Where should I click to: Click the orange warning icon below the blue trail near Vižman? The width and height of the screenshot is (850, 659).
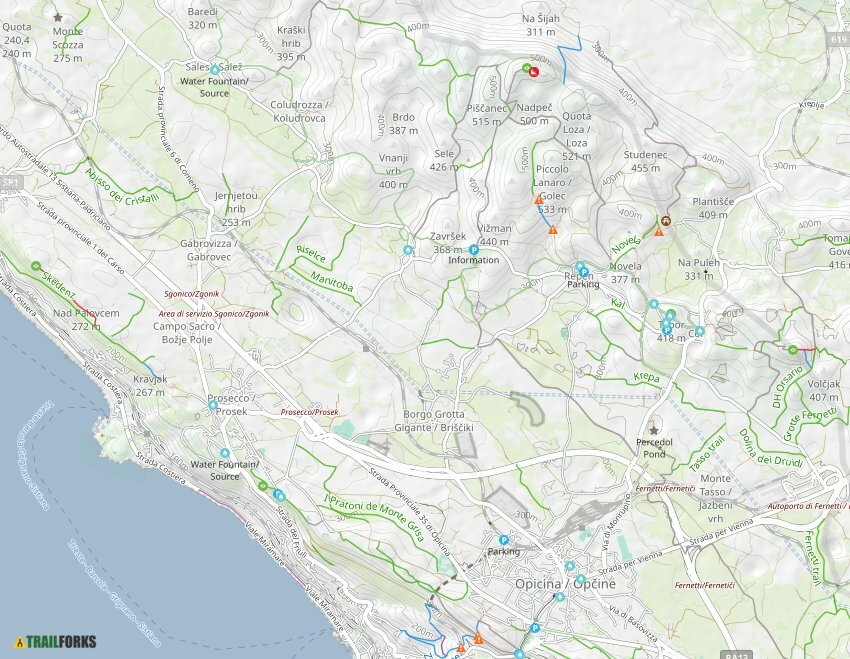pyautogui.click(x=552, y=230)
